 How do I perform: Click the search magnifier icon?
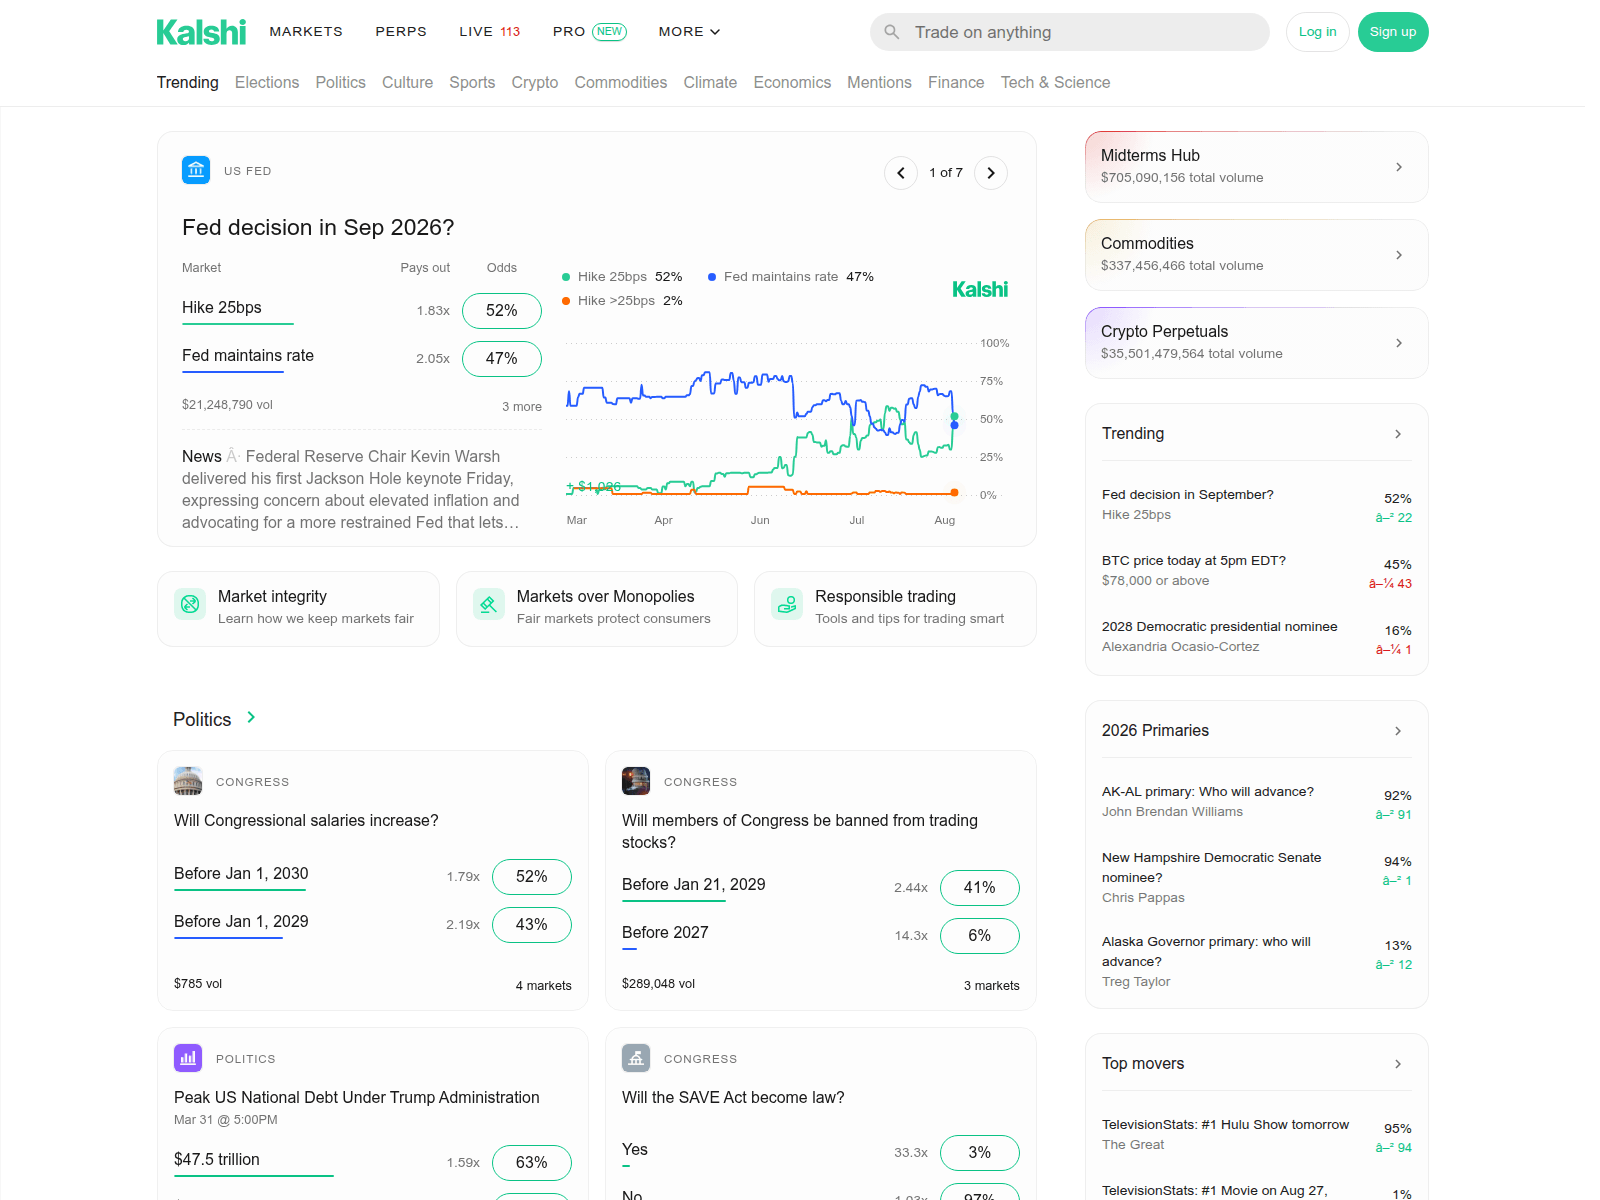click(x=892, y=32)
